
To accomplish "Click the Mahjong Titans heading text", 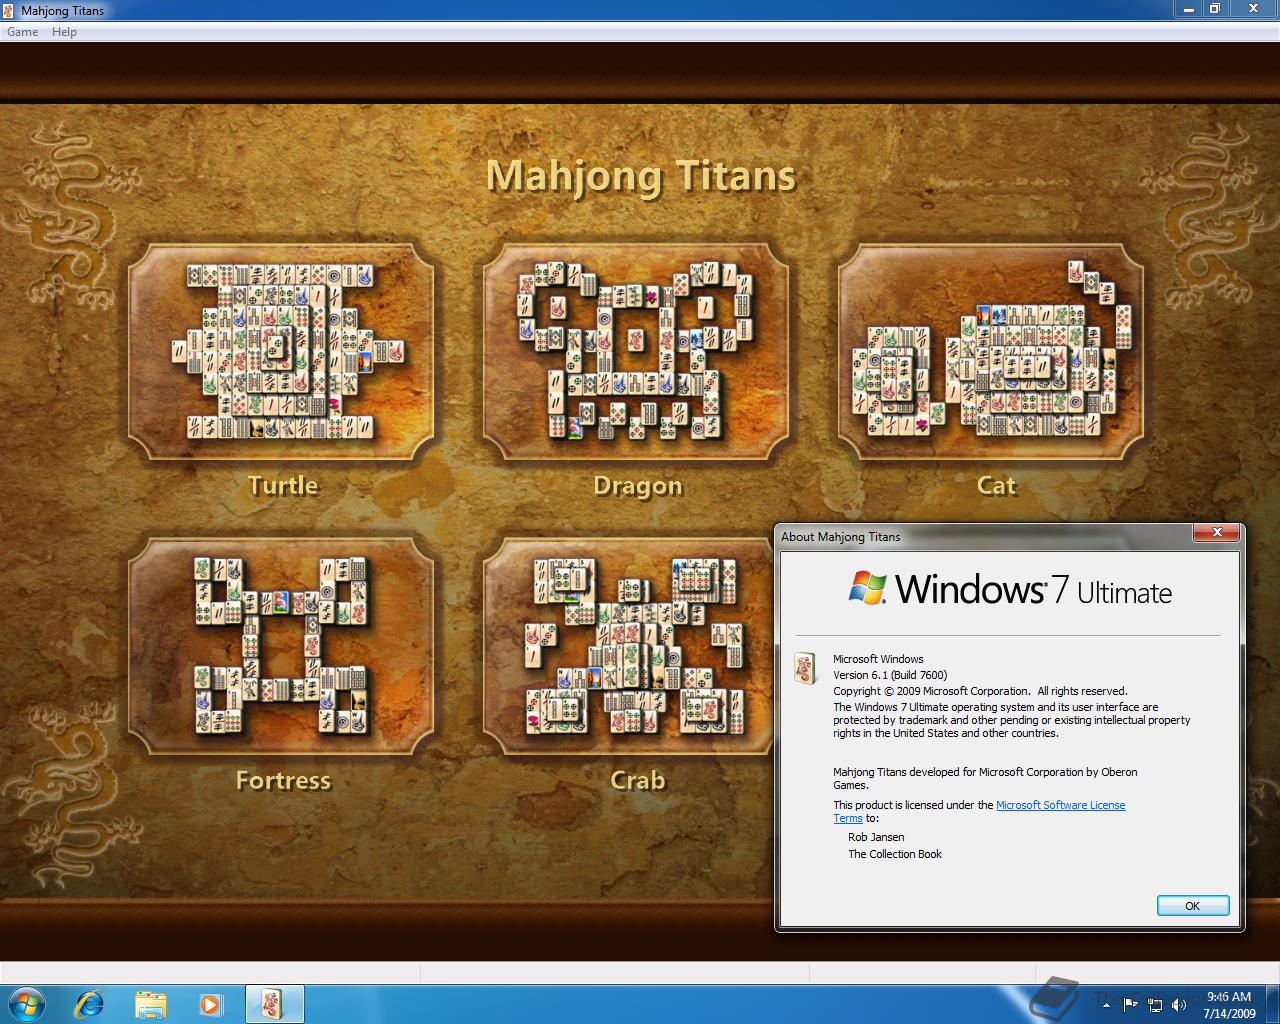I will tap(641, 177).
